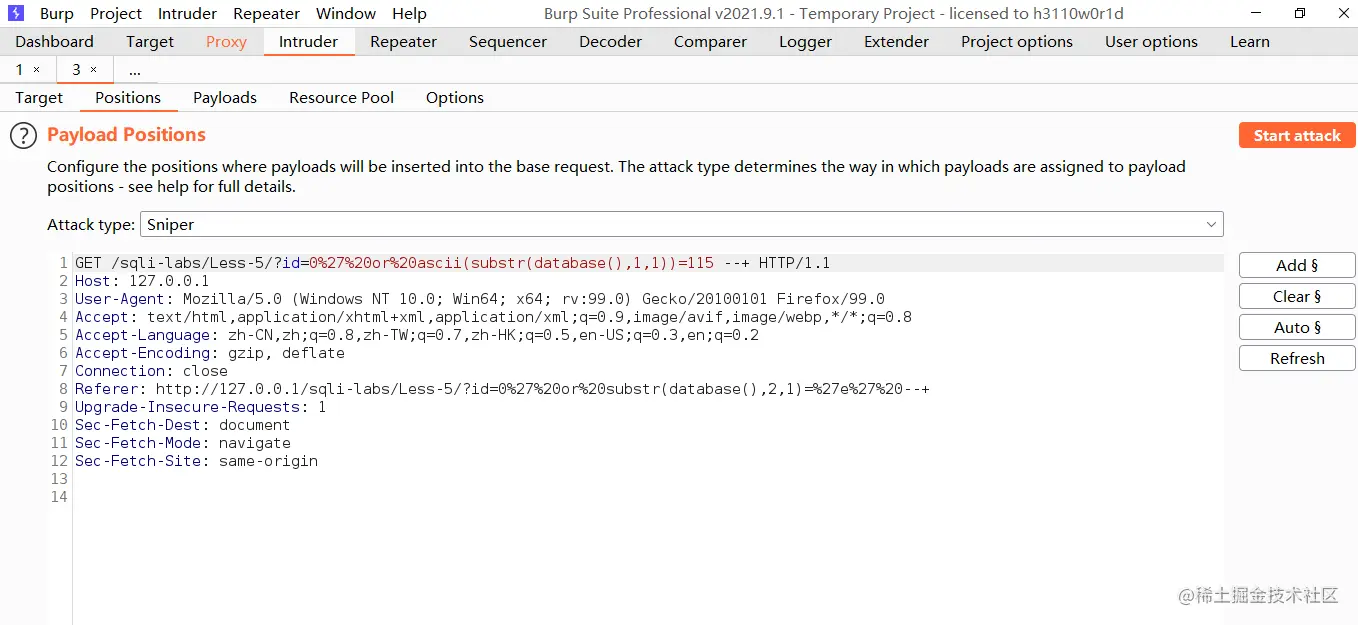
Task: Select Intruder attack tab 1
Action: [19, 70]
